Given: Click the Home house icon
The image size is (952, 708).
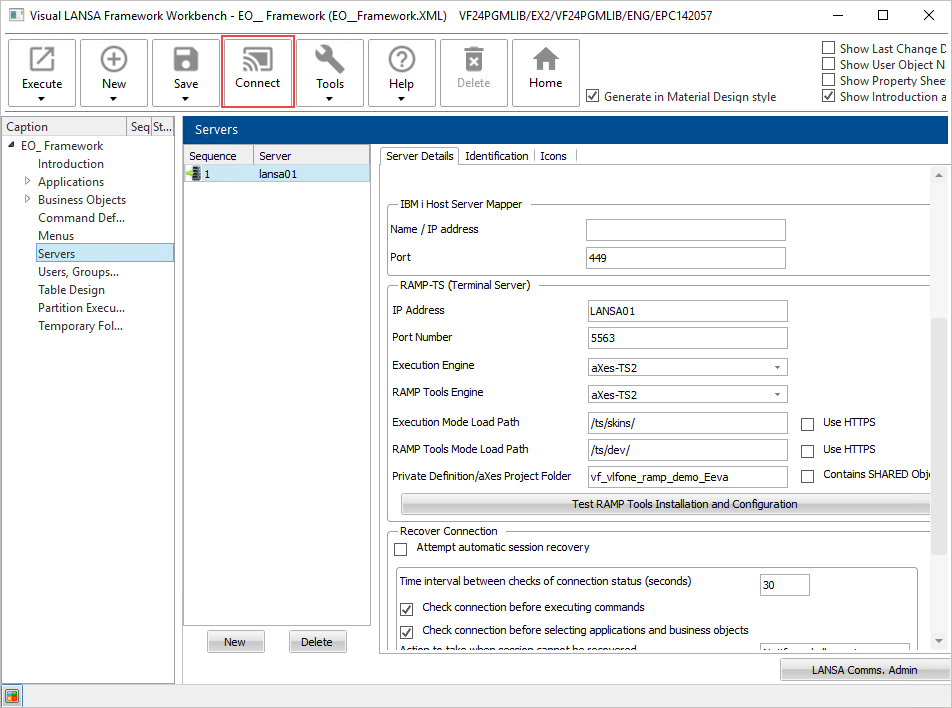Looking at the screenshot, I should [x=546, y=61].
